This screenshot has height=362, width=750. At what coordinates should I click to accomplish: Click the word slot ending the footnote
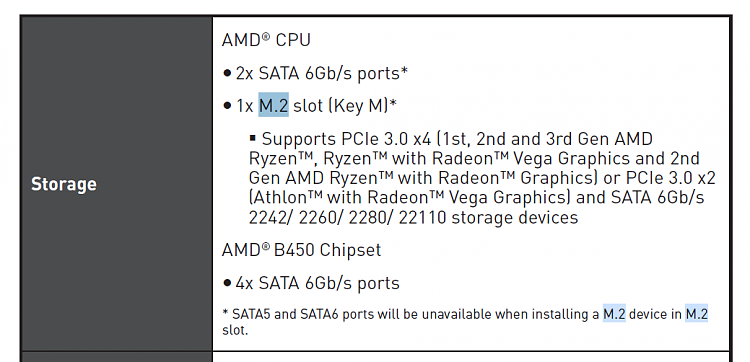click(x=234, y=330)
